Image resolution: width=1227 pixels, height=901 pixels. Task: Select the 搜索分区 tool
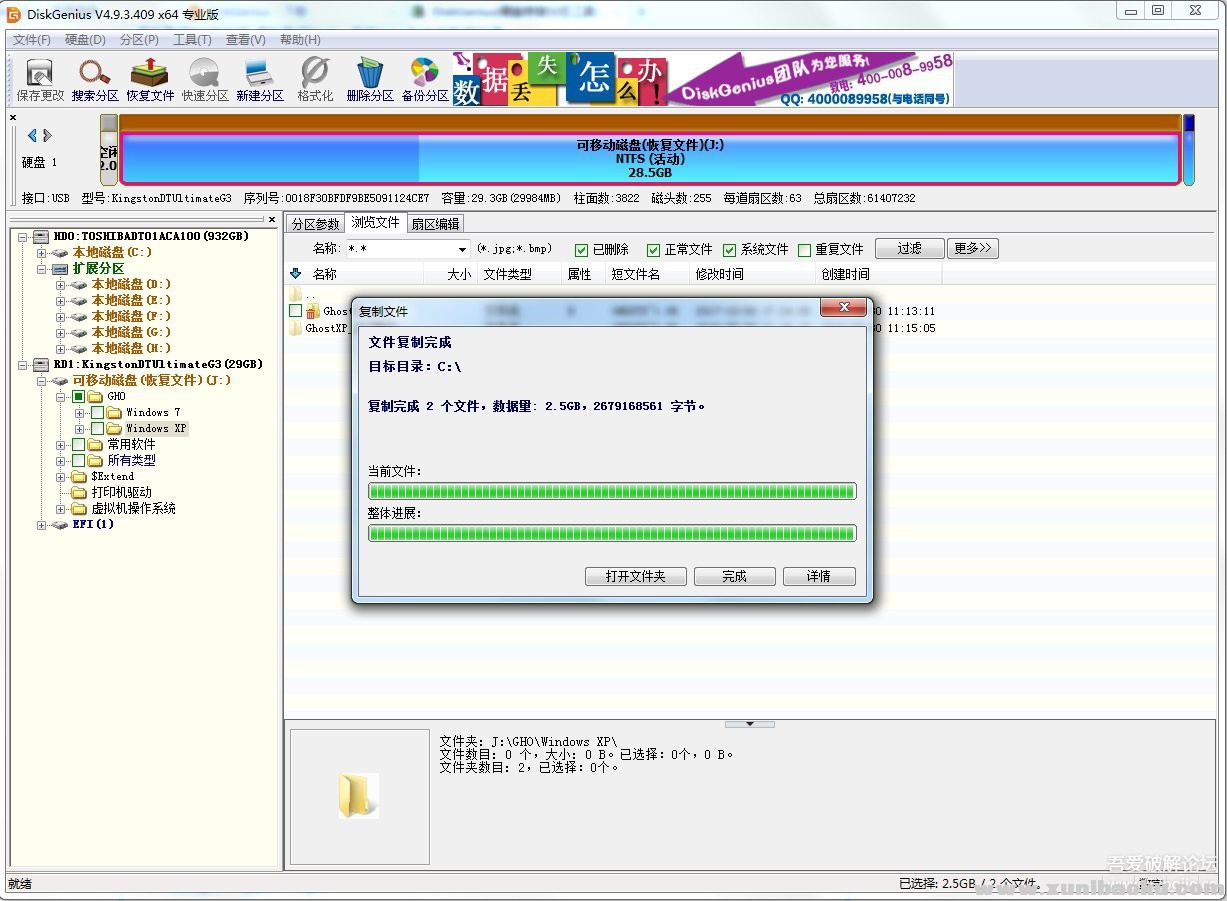(93, 78)
